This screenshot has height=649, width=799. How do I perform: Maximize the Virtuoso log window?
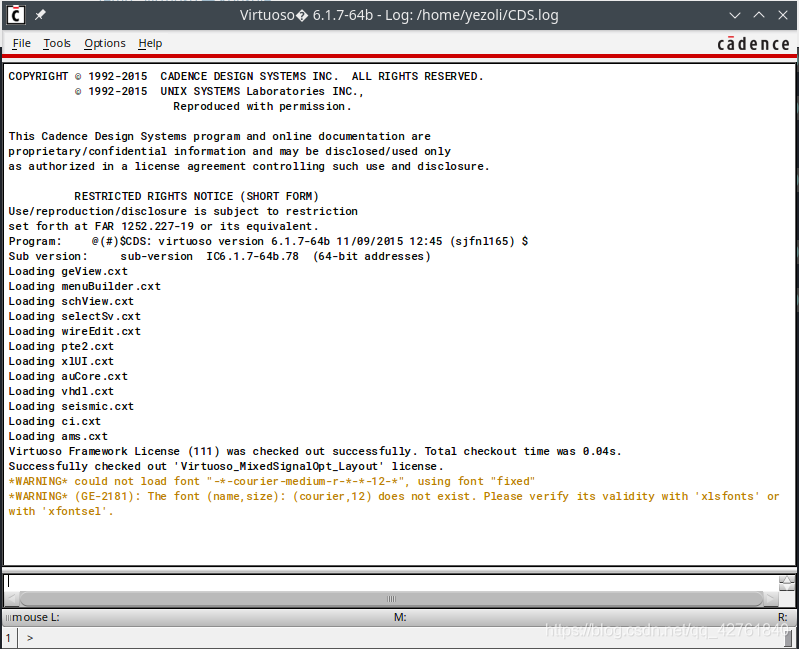pos(759,15)
